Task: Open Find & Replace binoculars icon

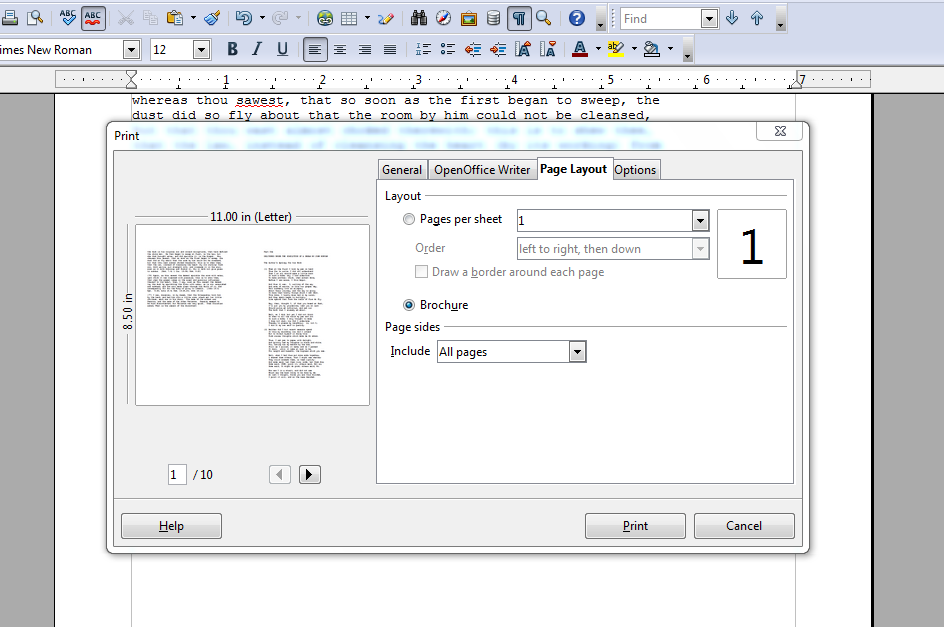Action: click(418, 18)
